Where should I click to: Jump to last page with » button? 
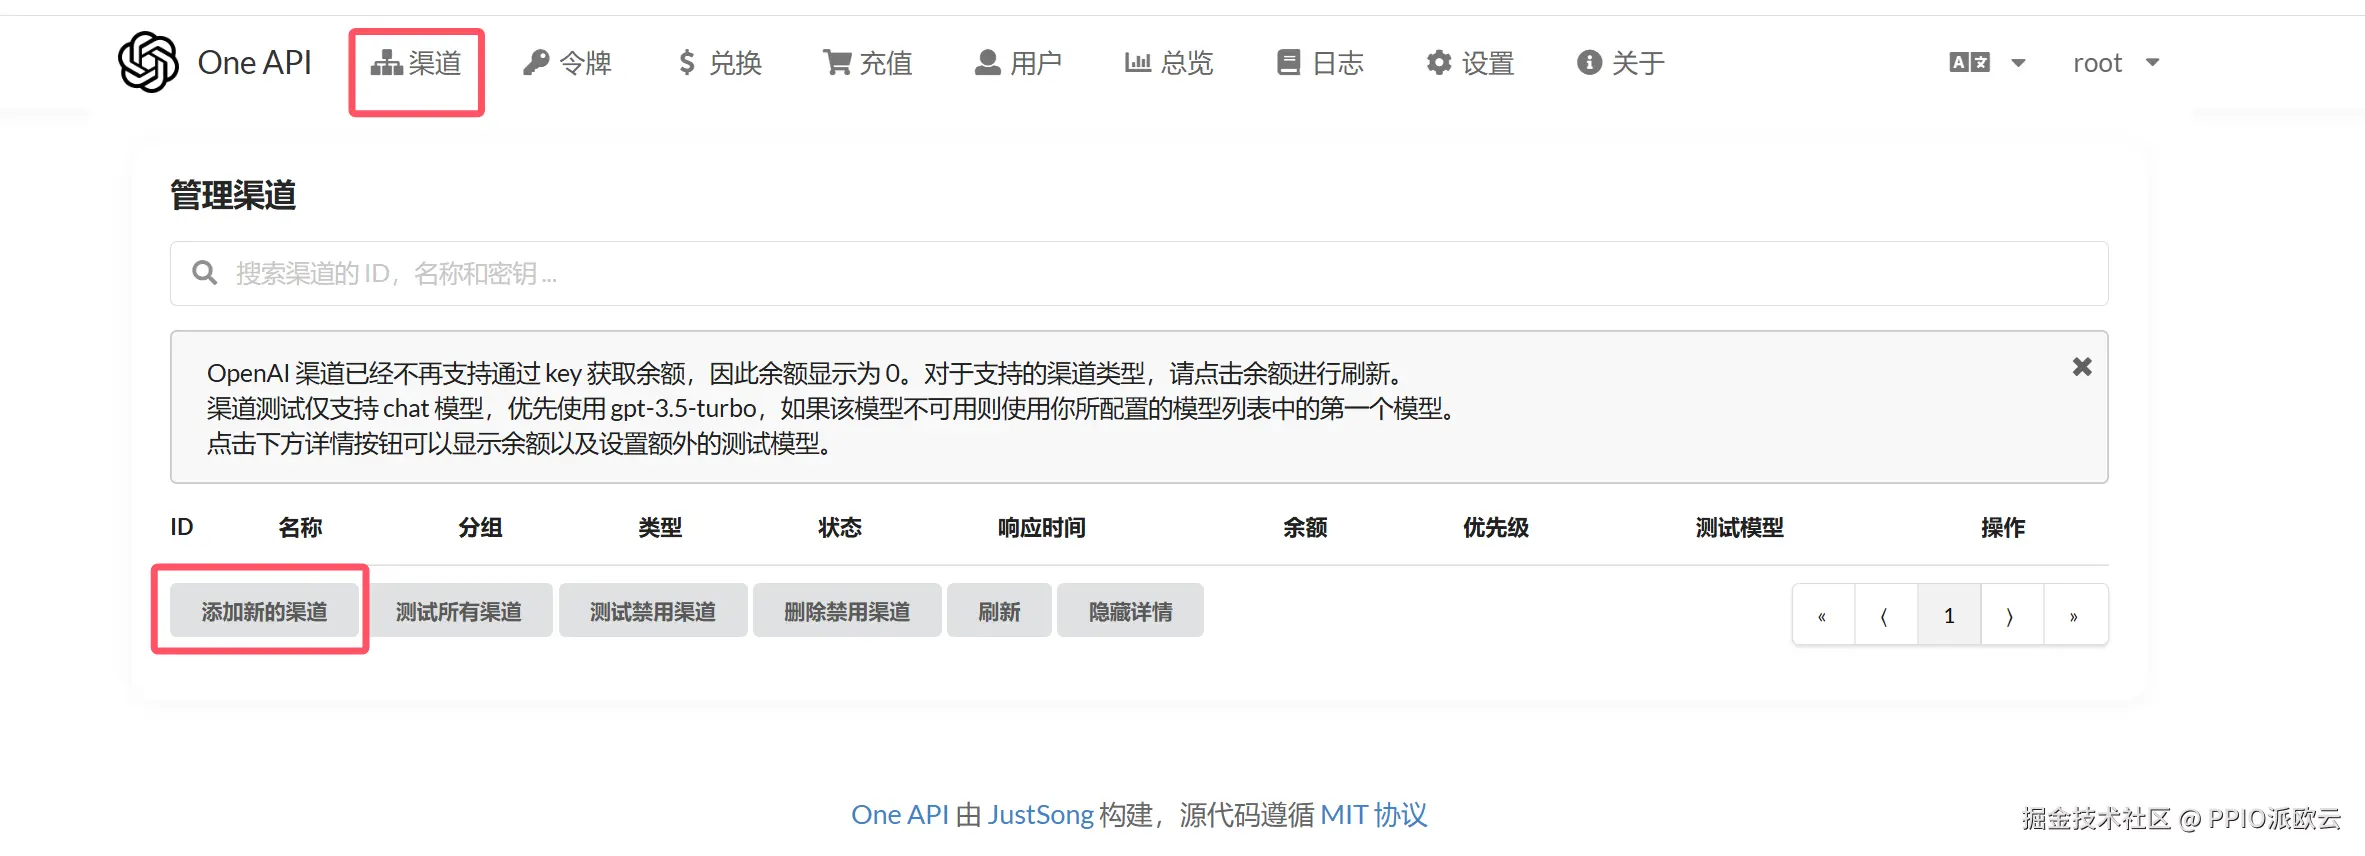[2076, 615]
